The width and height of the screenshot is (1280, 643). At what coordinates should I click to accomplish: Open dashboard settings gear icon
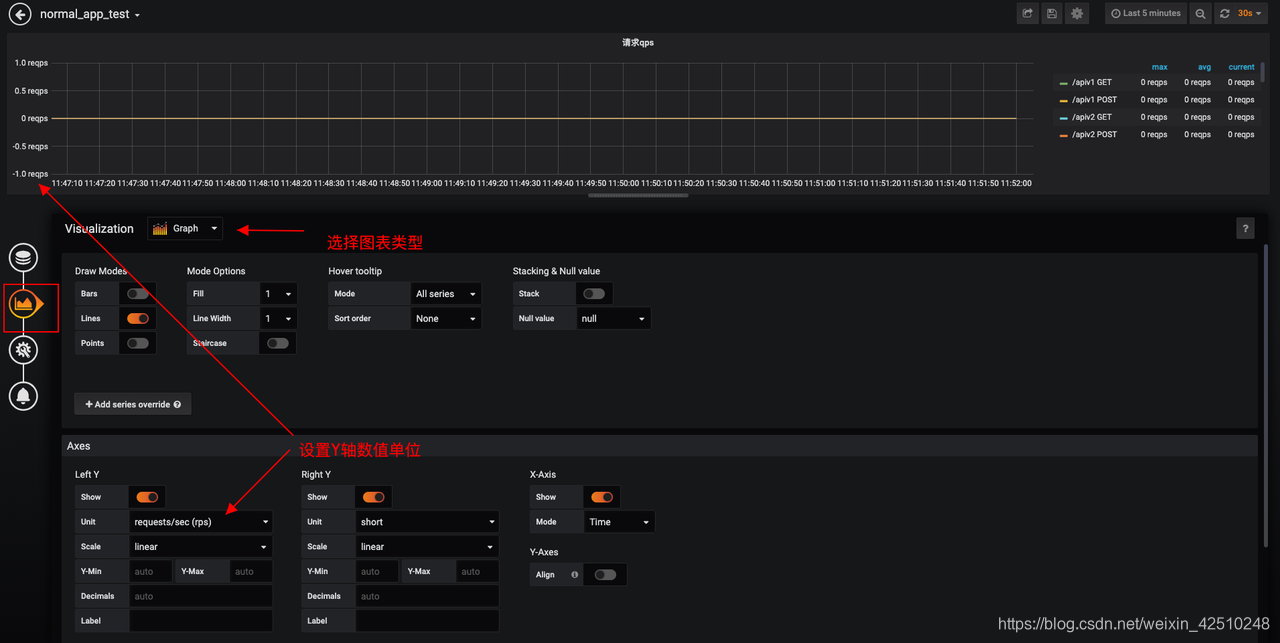[1077, 14]
